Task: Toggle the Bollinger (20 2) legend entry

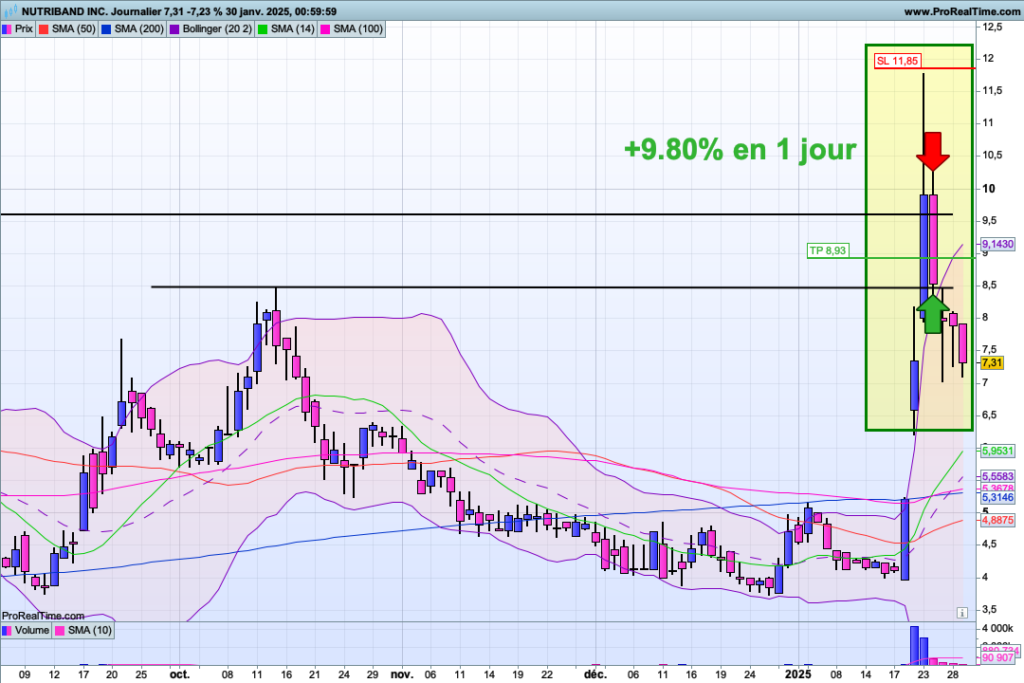Action: point(211,29)
